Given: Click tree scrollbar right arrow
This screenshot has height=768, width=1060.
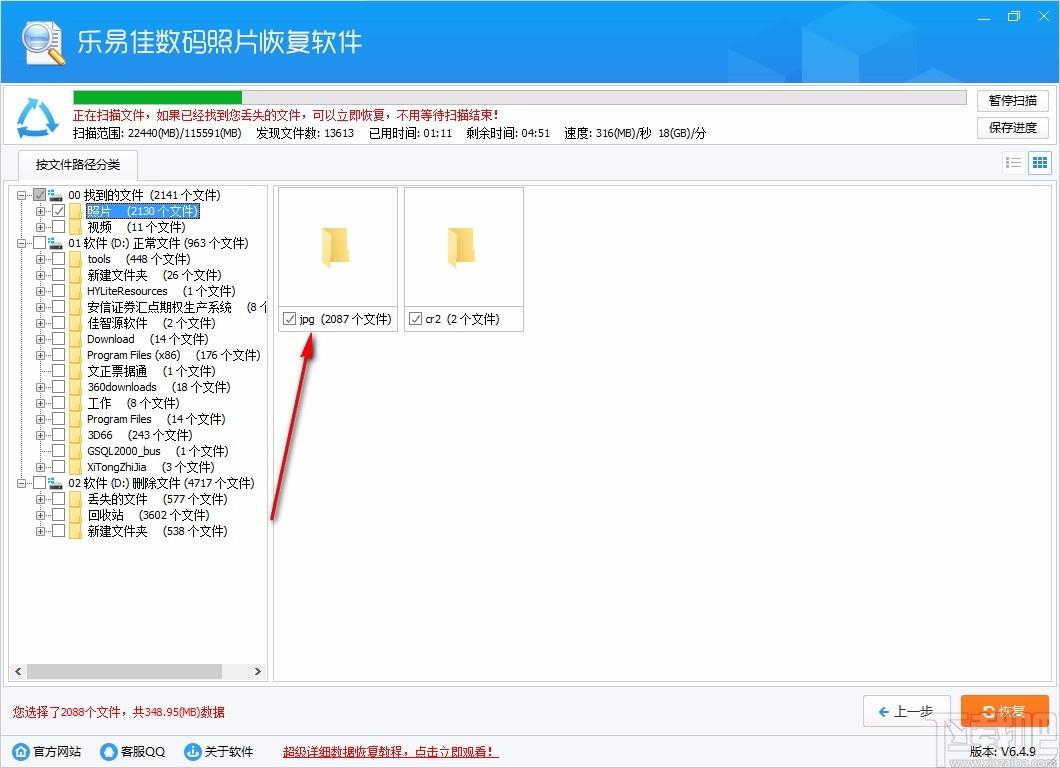Looking at the screenshot, I should [x=258, y=671].
